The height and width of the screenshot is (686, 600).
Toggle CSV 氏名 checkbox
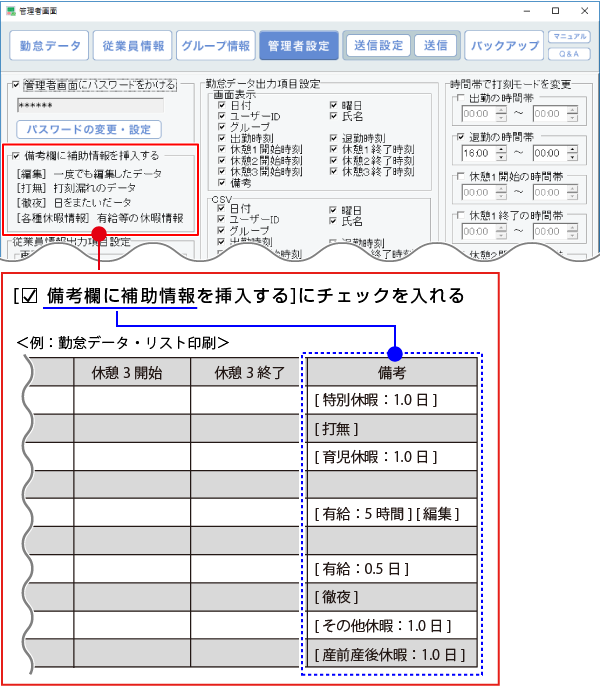pos(333,221)
